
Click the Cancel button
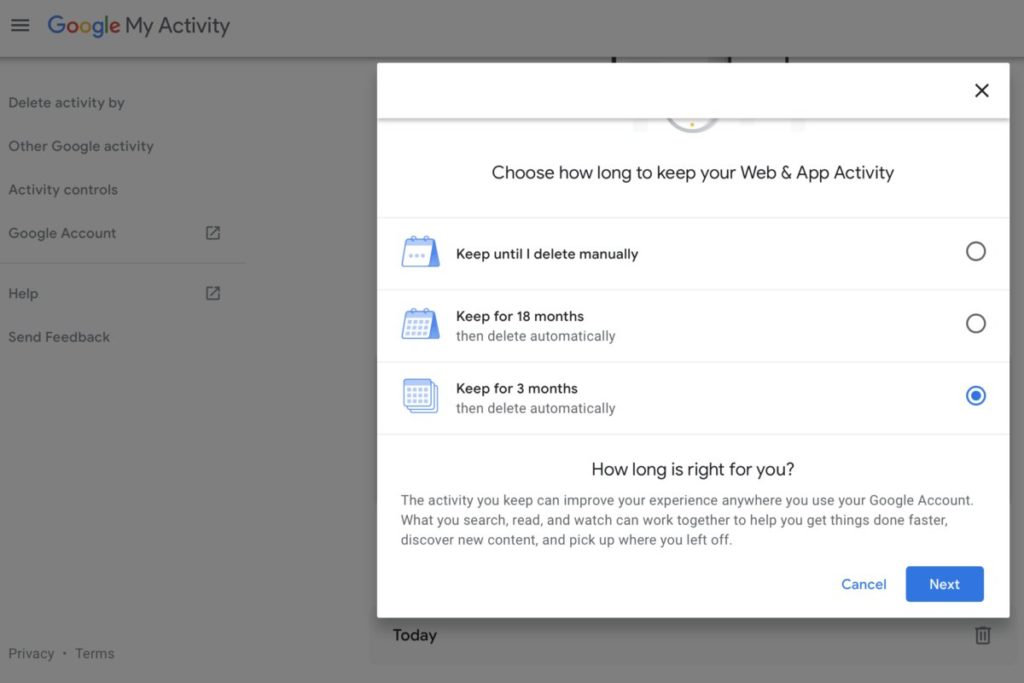863,584
